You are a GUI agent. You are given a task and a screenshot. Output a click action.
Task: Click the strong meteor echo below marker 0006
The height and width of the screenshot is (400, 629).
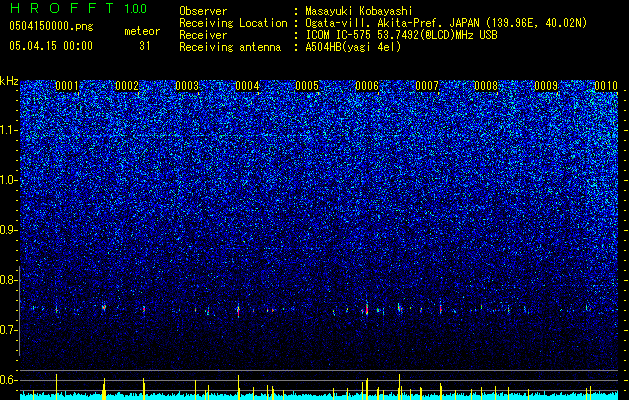click(x=367, y=308)
